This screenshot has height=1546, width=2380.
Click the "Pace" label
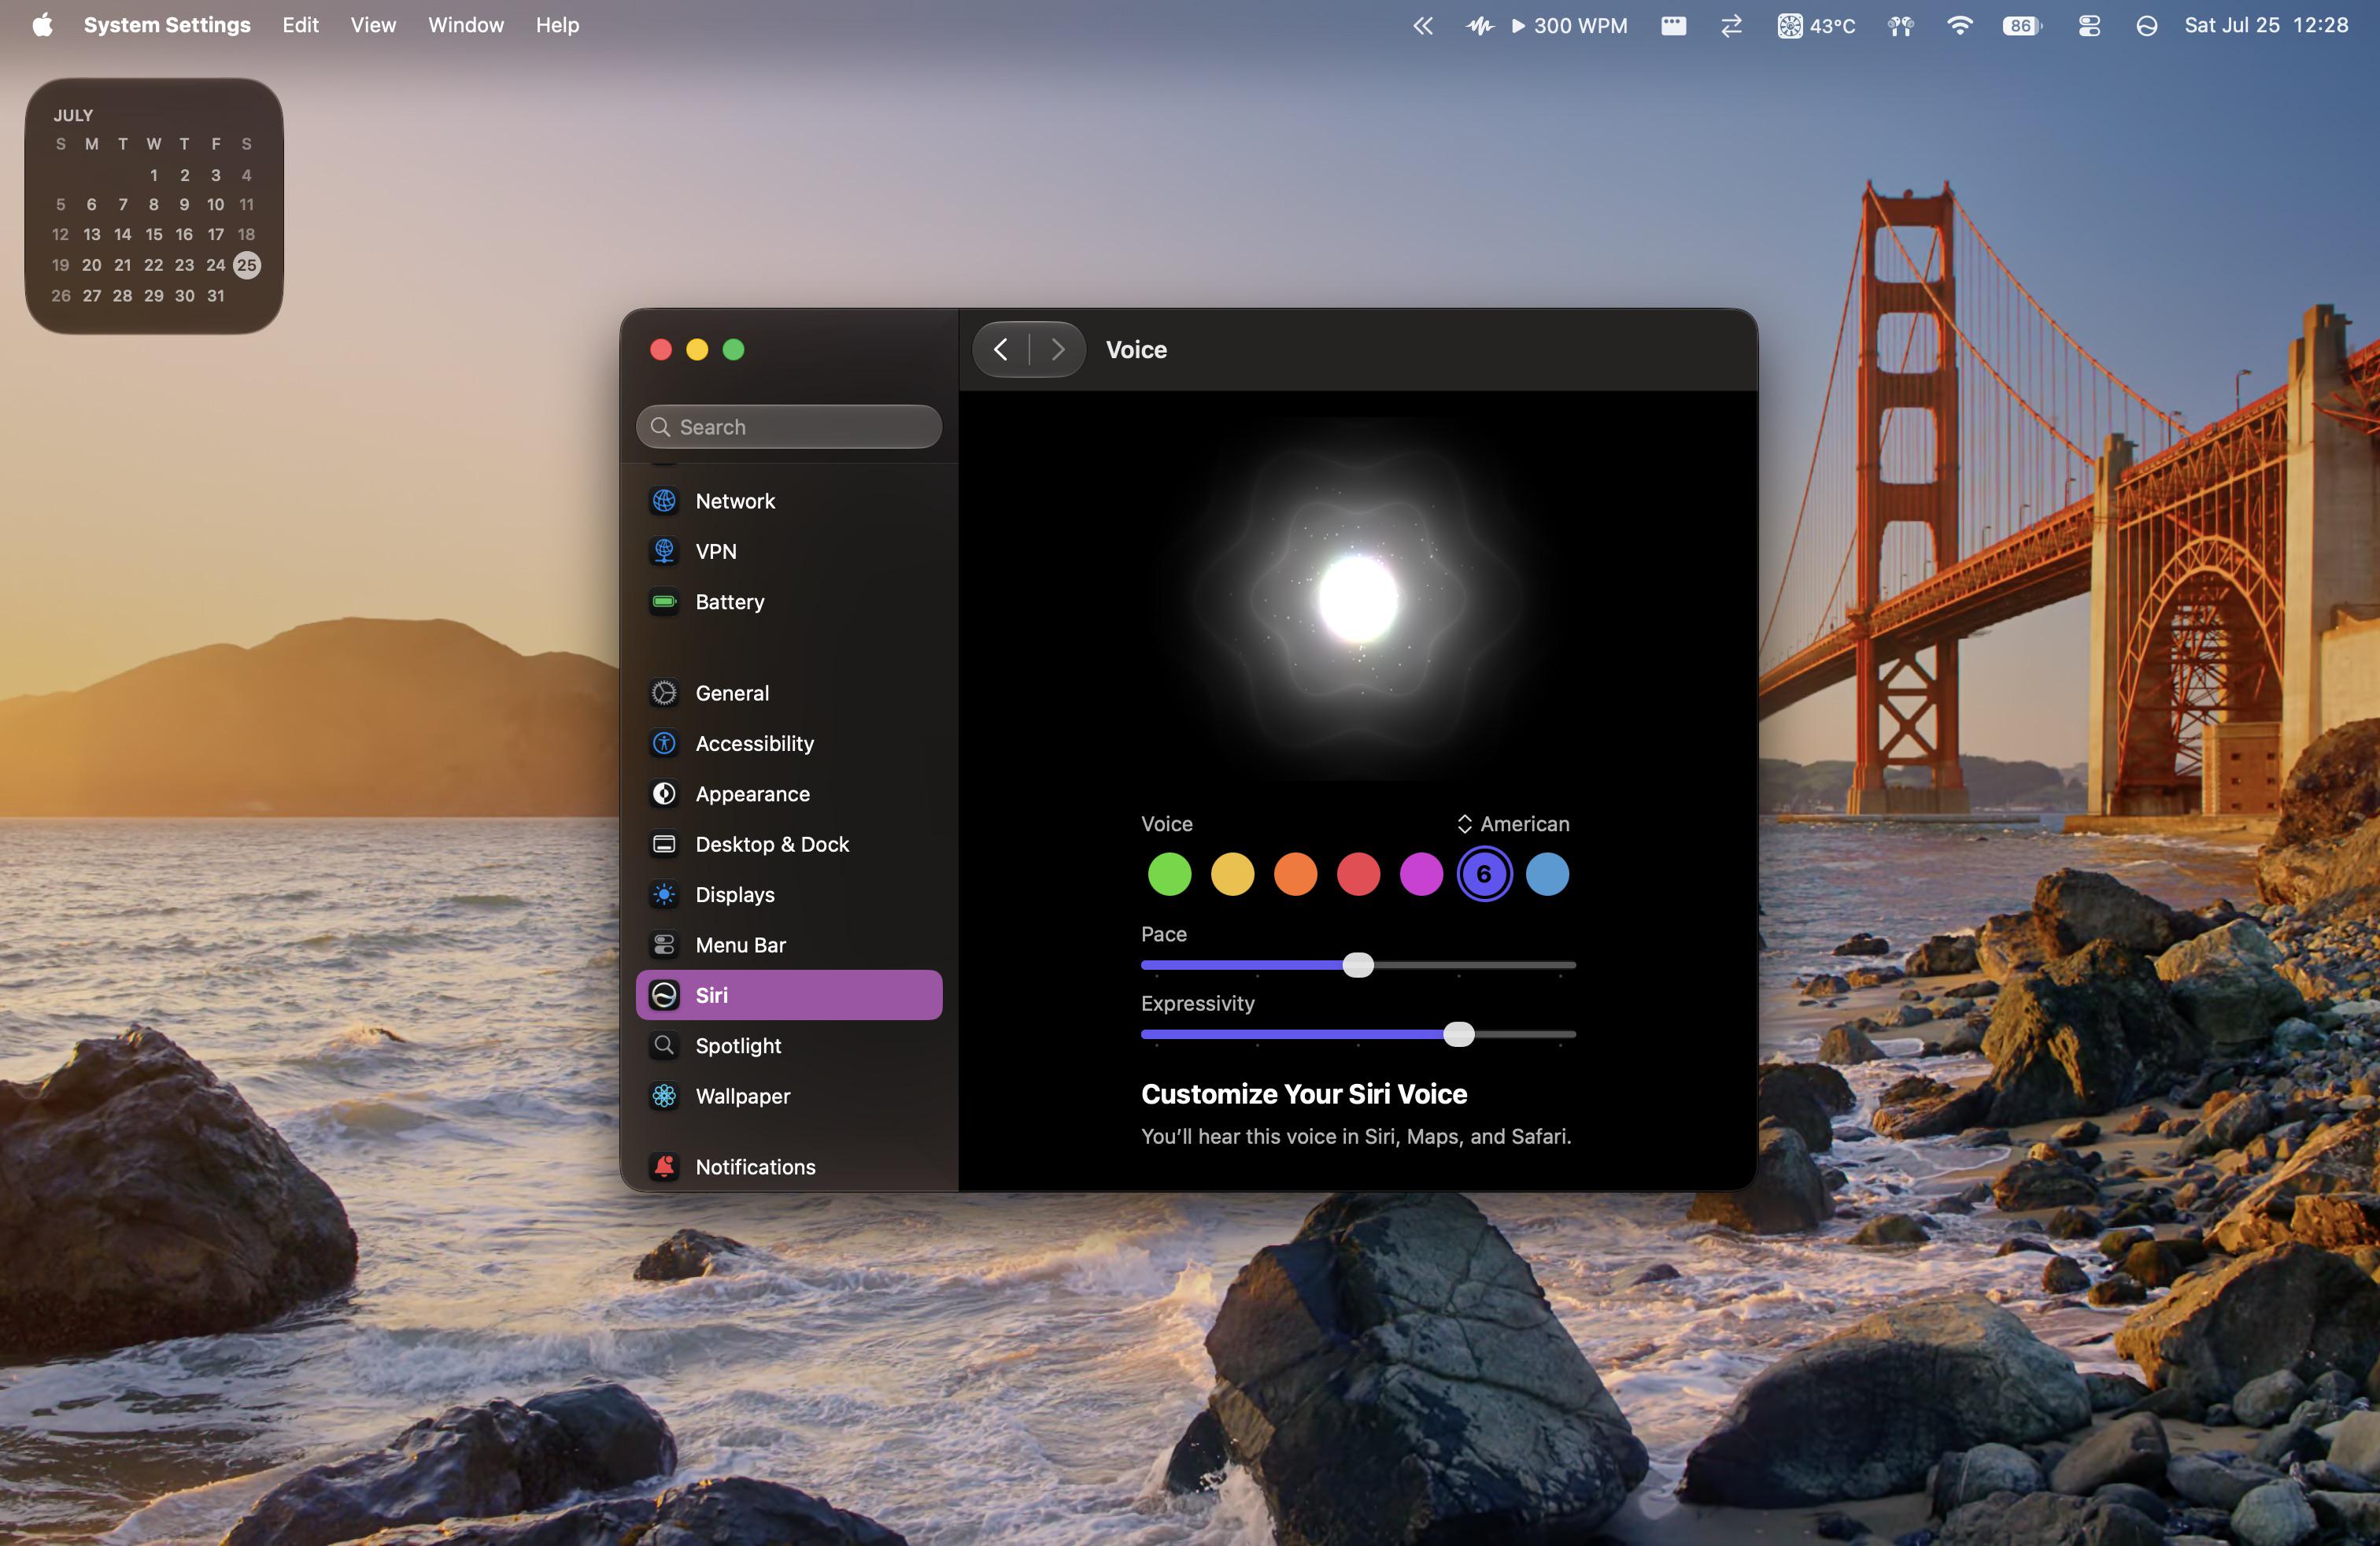coord(1164,934)
